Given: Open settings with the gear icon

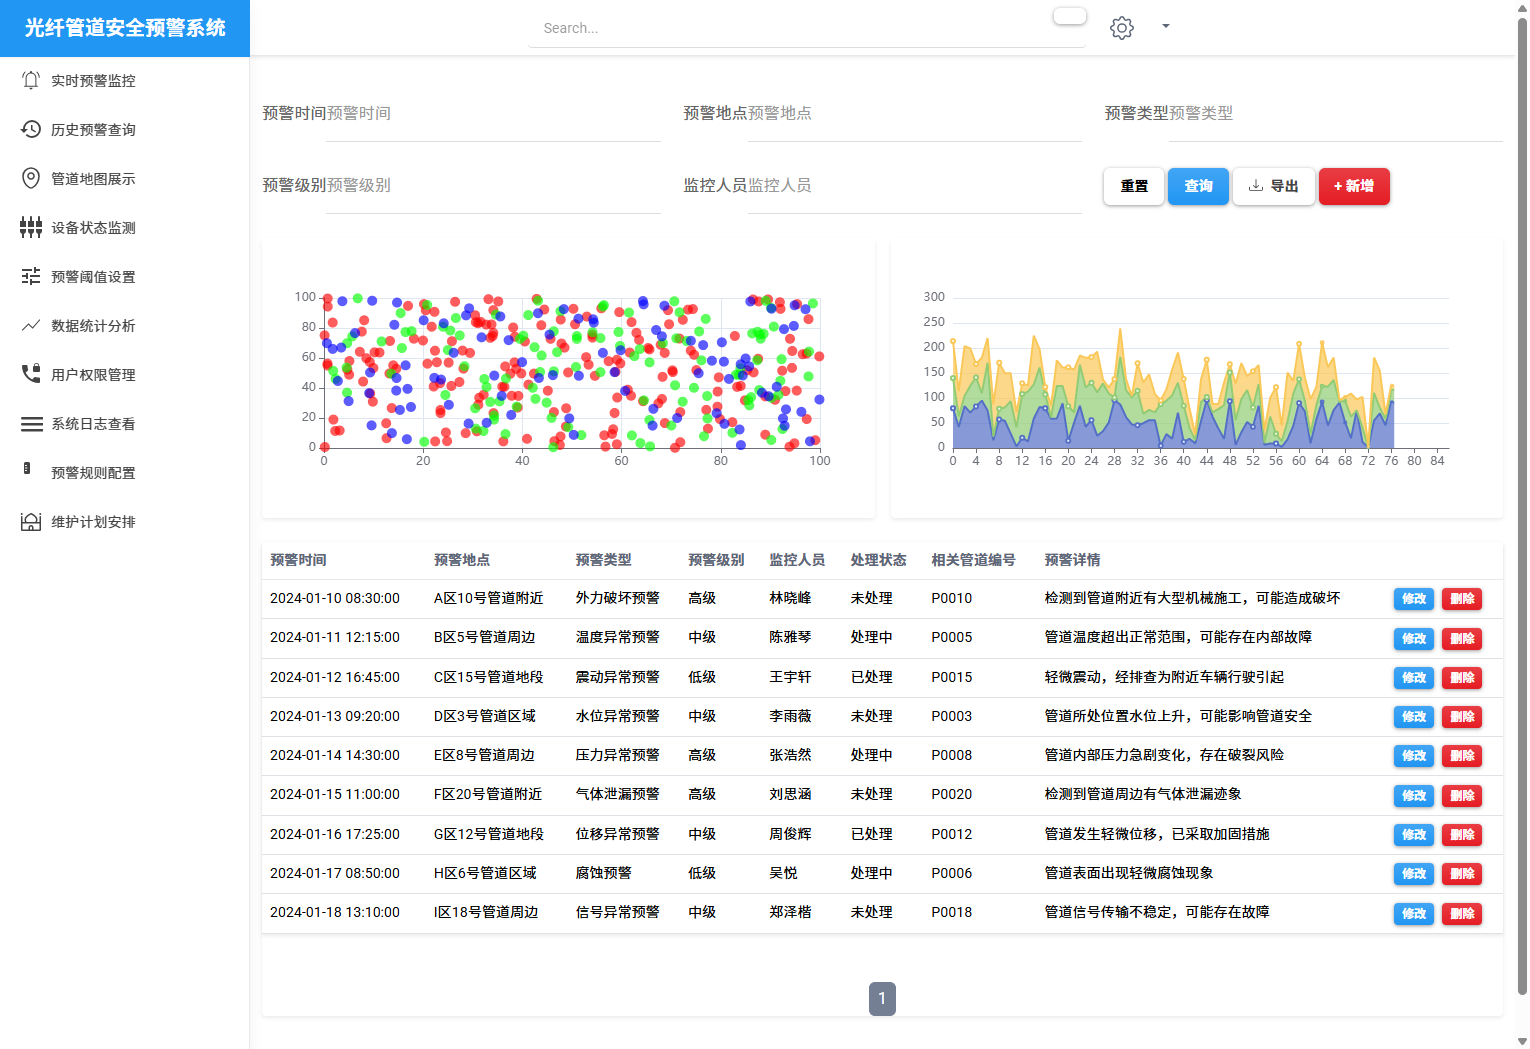Looking at the screenshot, I should [1122, 28].
